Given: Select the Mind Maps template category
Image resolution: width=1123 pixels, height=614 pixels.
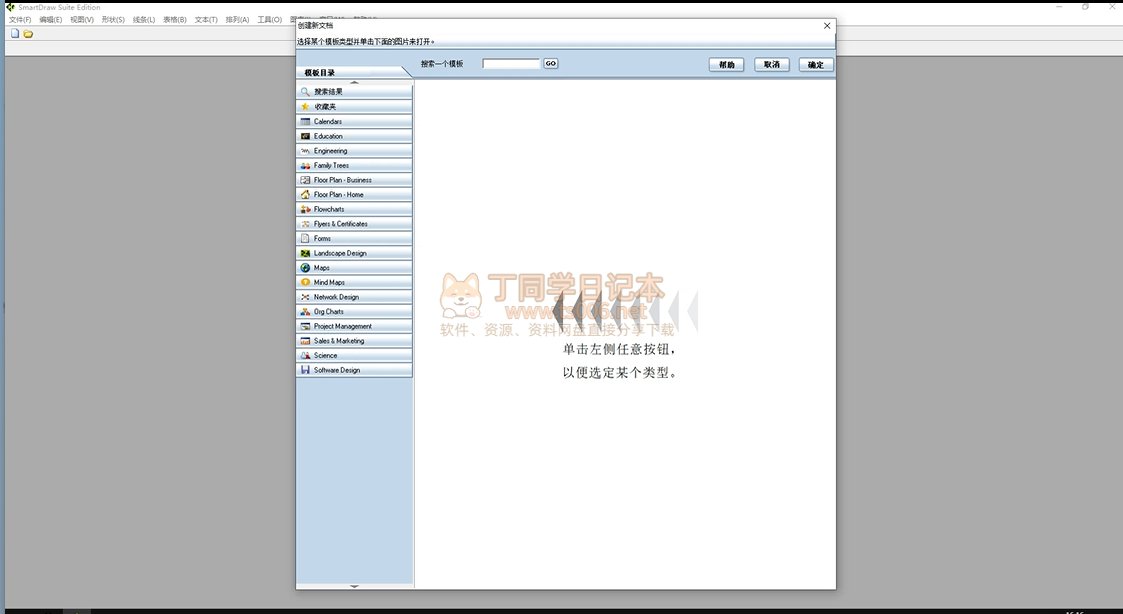Looking at the screenshot, I should pyautogui.click(x=355, y=282).
